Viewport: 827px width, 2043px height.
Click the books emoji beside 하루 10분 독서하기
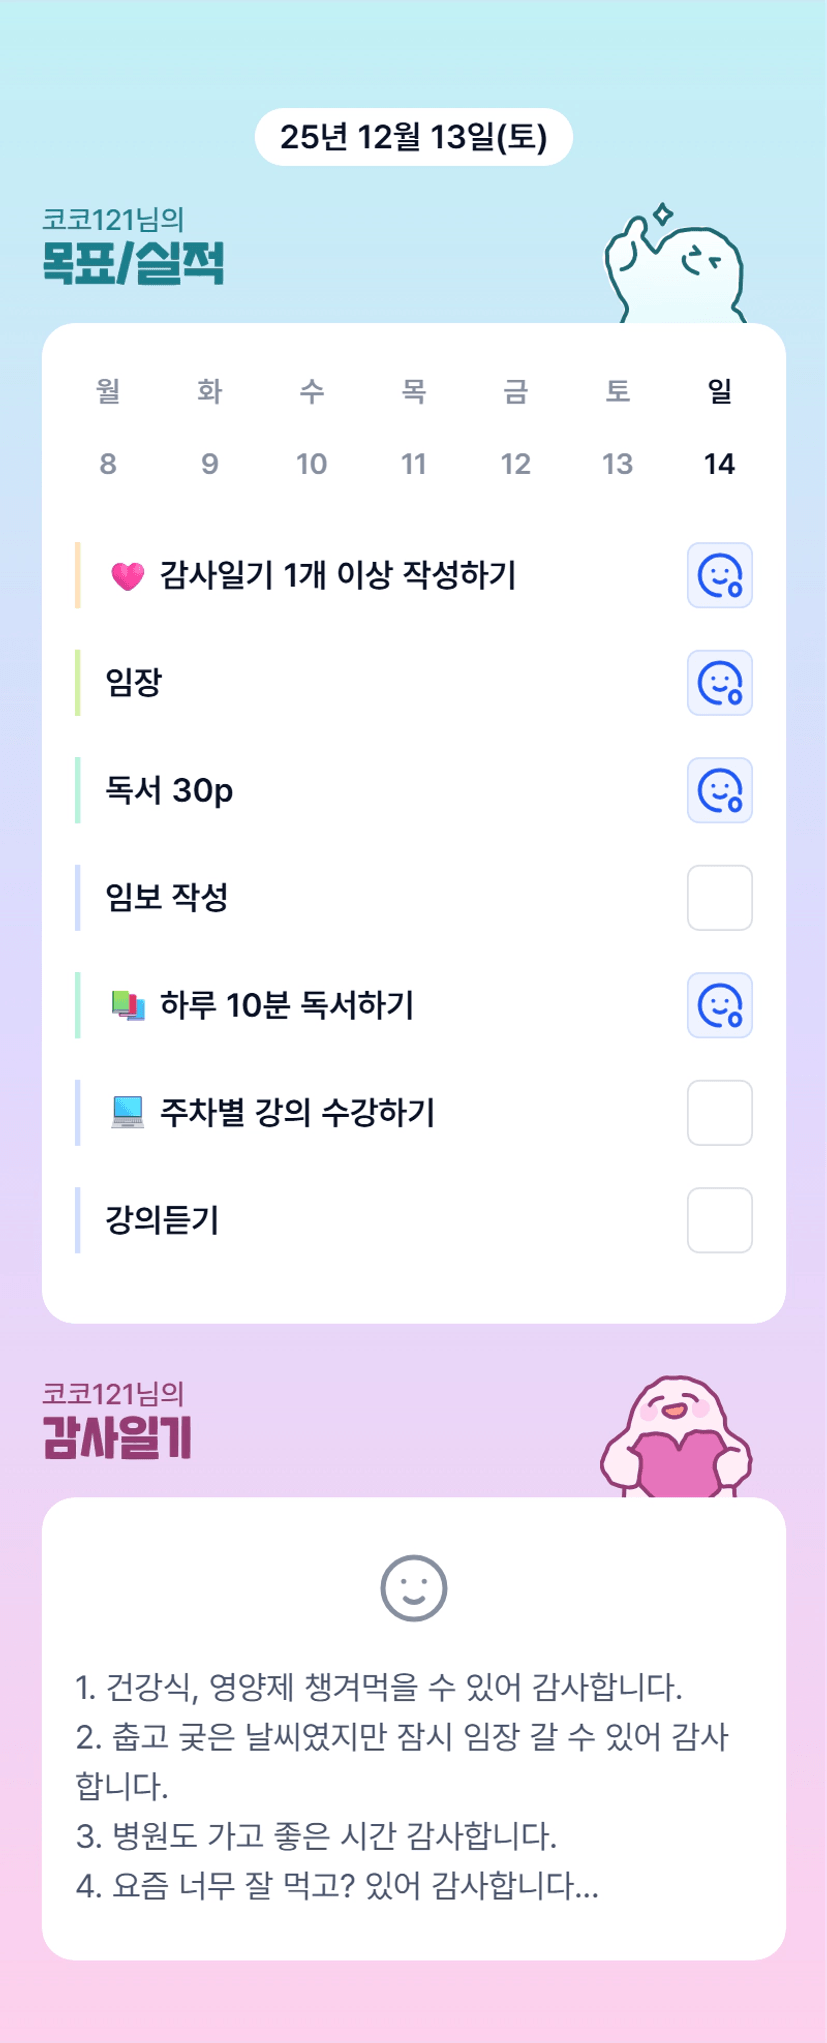click(127, 1005)
